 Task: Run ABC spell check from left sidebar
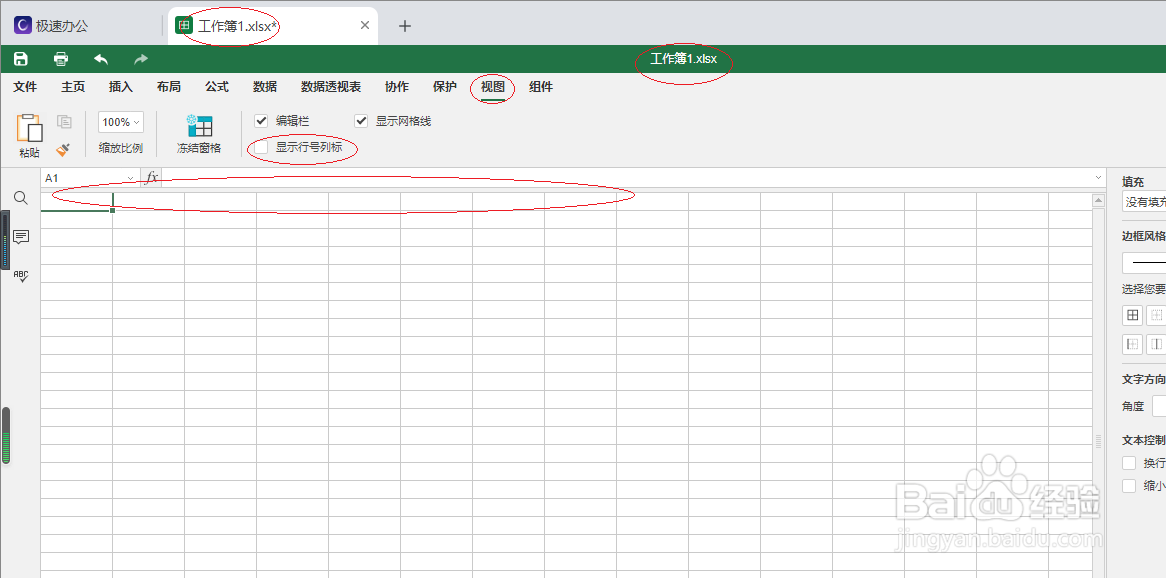pyautogui.click(x=21, y=276)
